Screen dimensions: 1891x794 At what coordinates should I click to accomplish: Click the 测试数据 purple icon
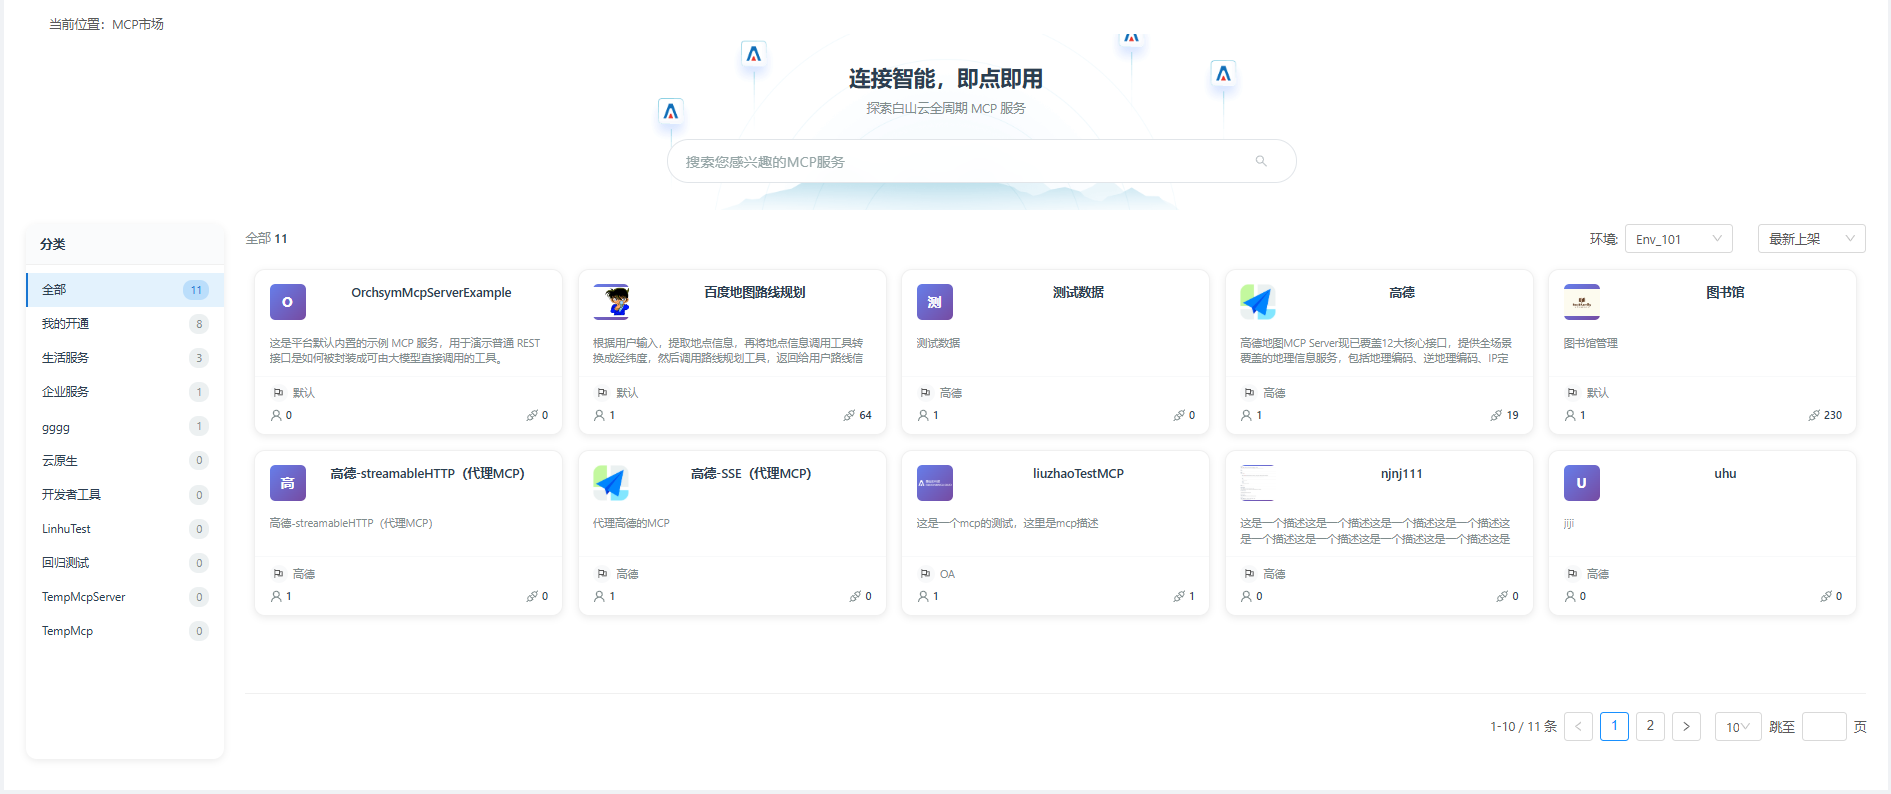(x=934, y=302)
